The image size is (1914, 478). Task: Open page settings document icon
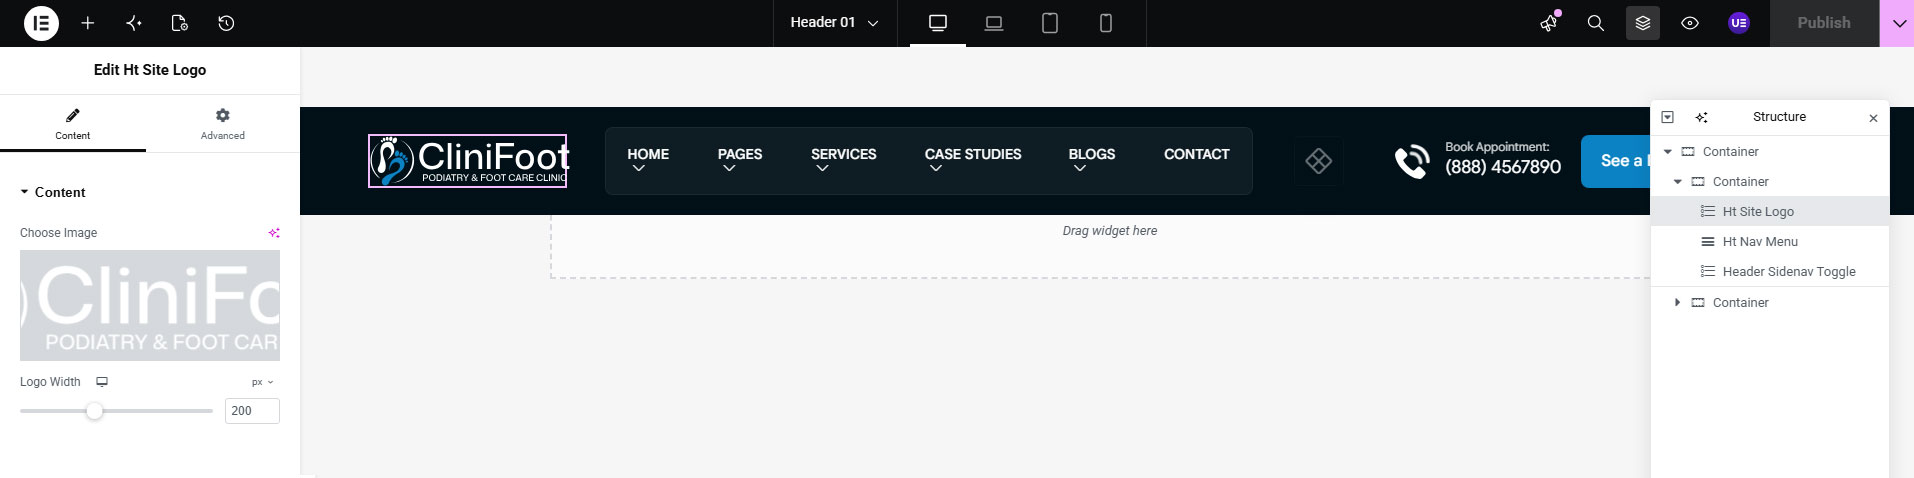pyautogui.click(x=180, y=23)
